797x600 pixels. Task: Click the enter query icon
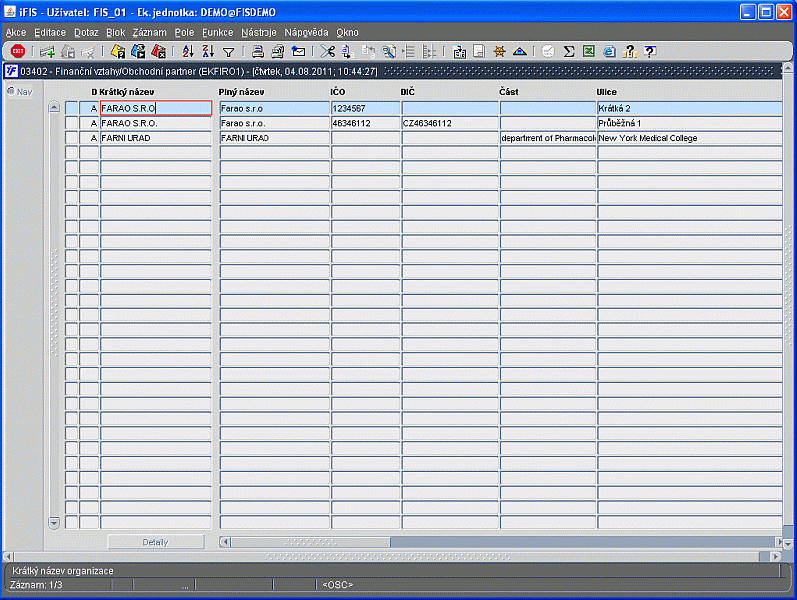pyautogui.click(x=118, y=51)
